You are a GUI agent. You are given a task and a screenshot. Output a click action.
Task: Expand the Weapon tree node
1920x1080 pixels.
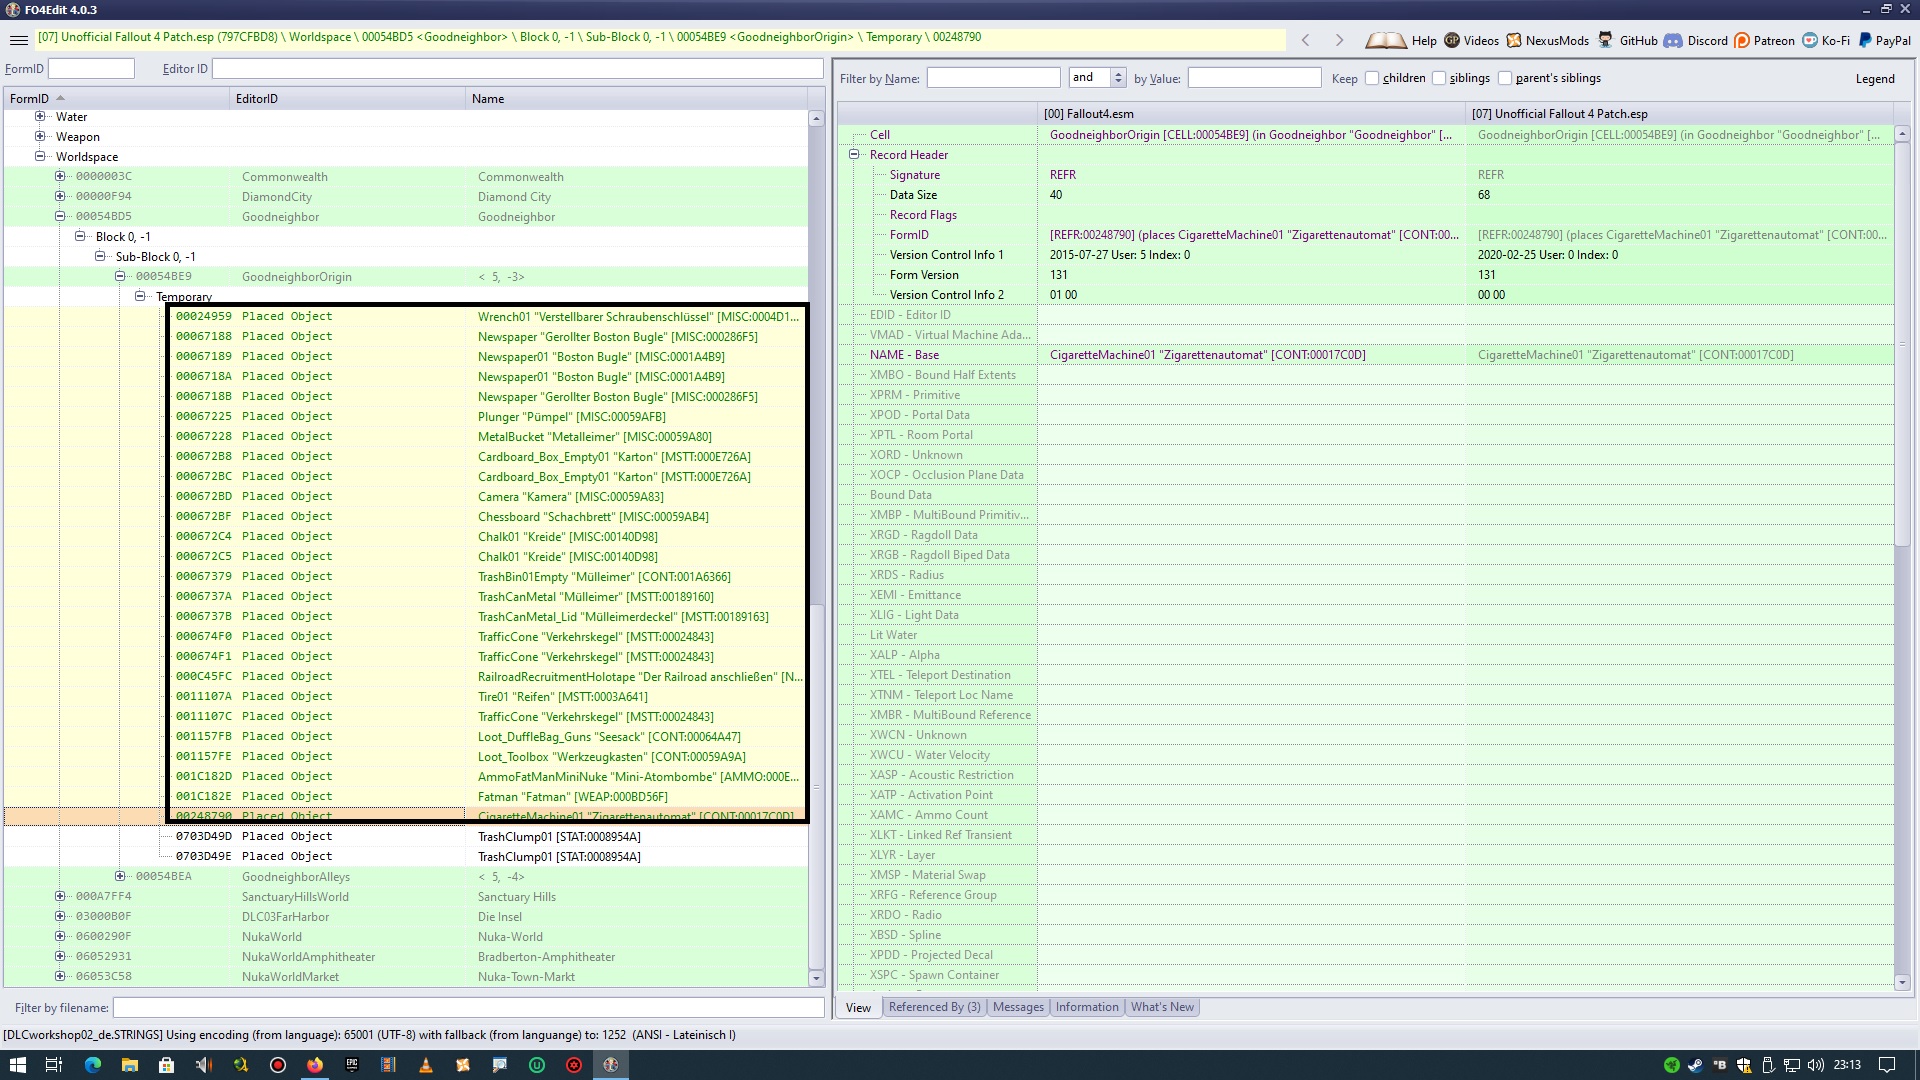(x=40, y=136)
